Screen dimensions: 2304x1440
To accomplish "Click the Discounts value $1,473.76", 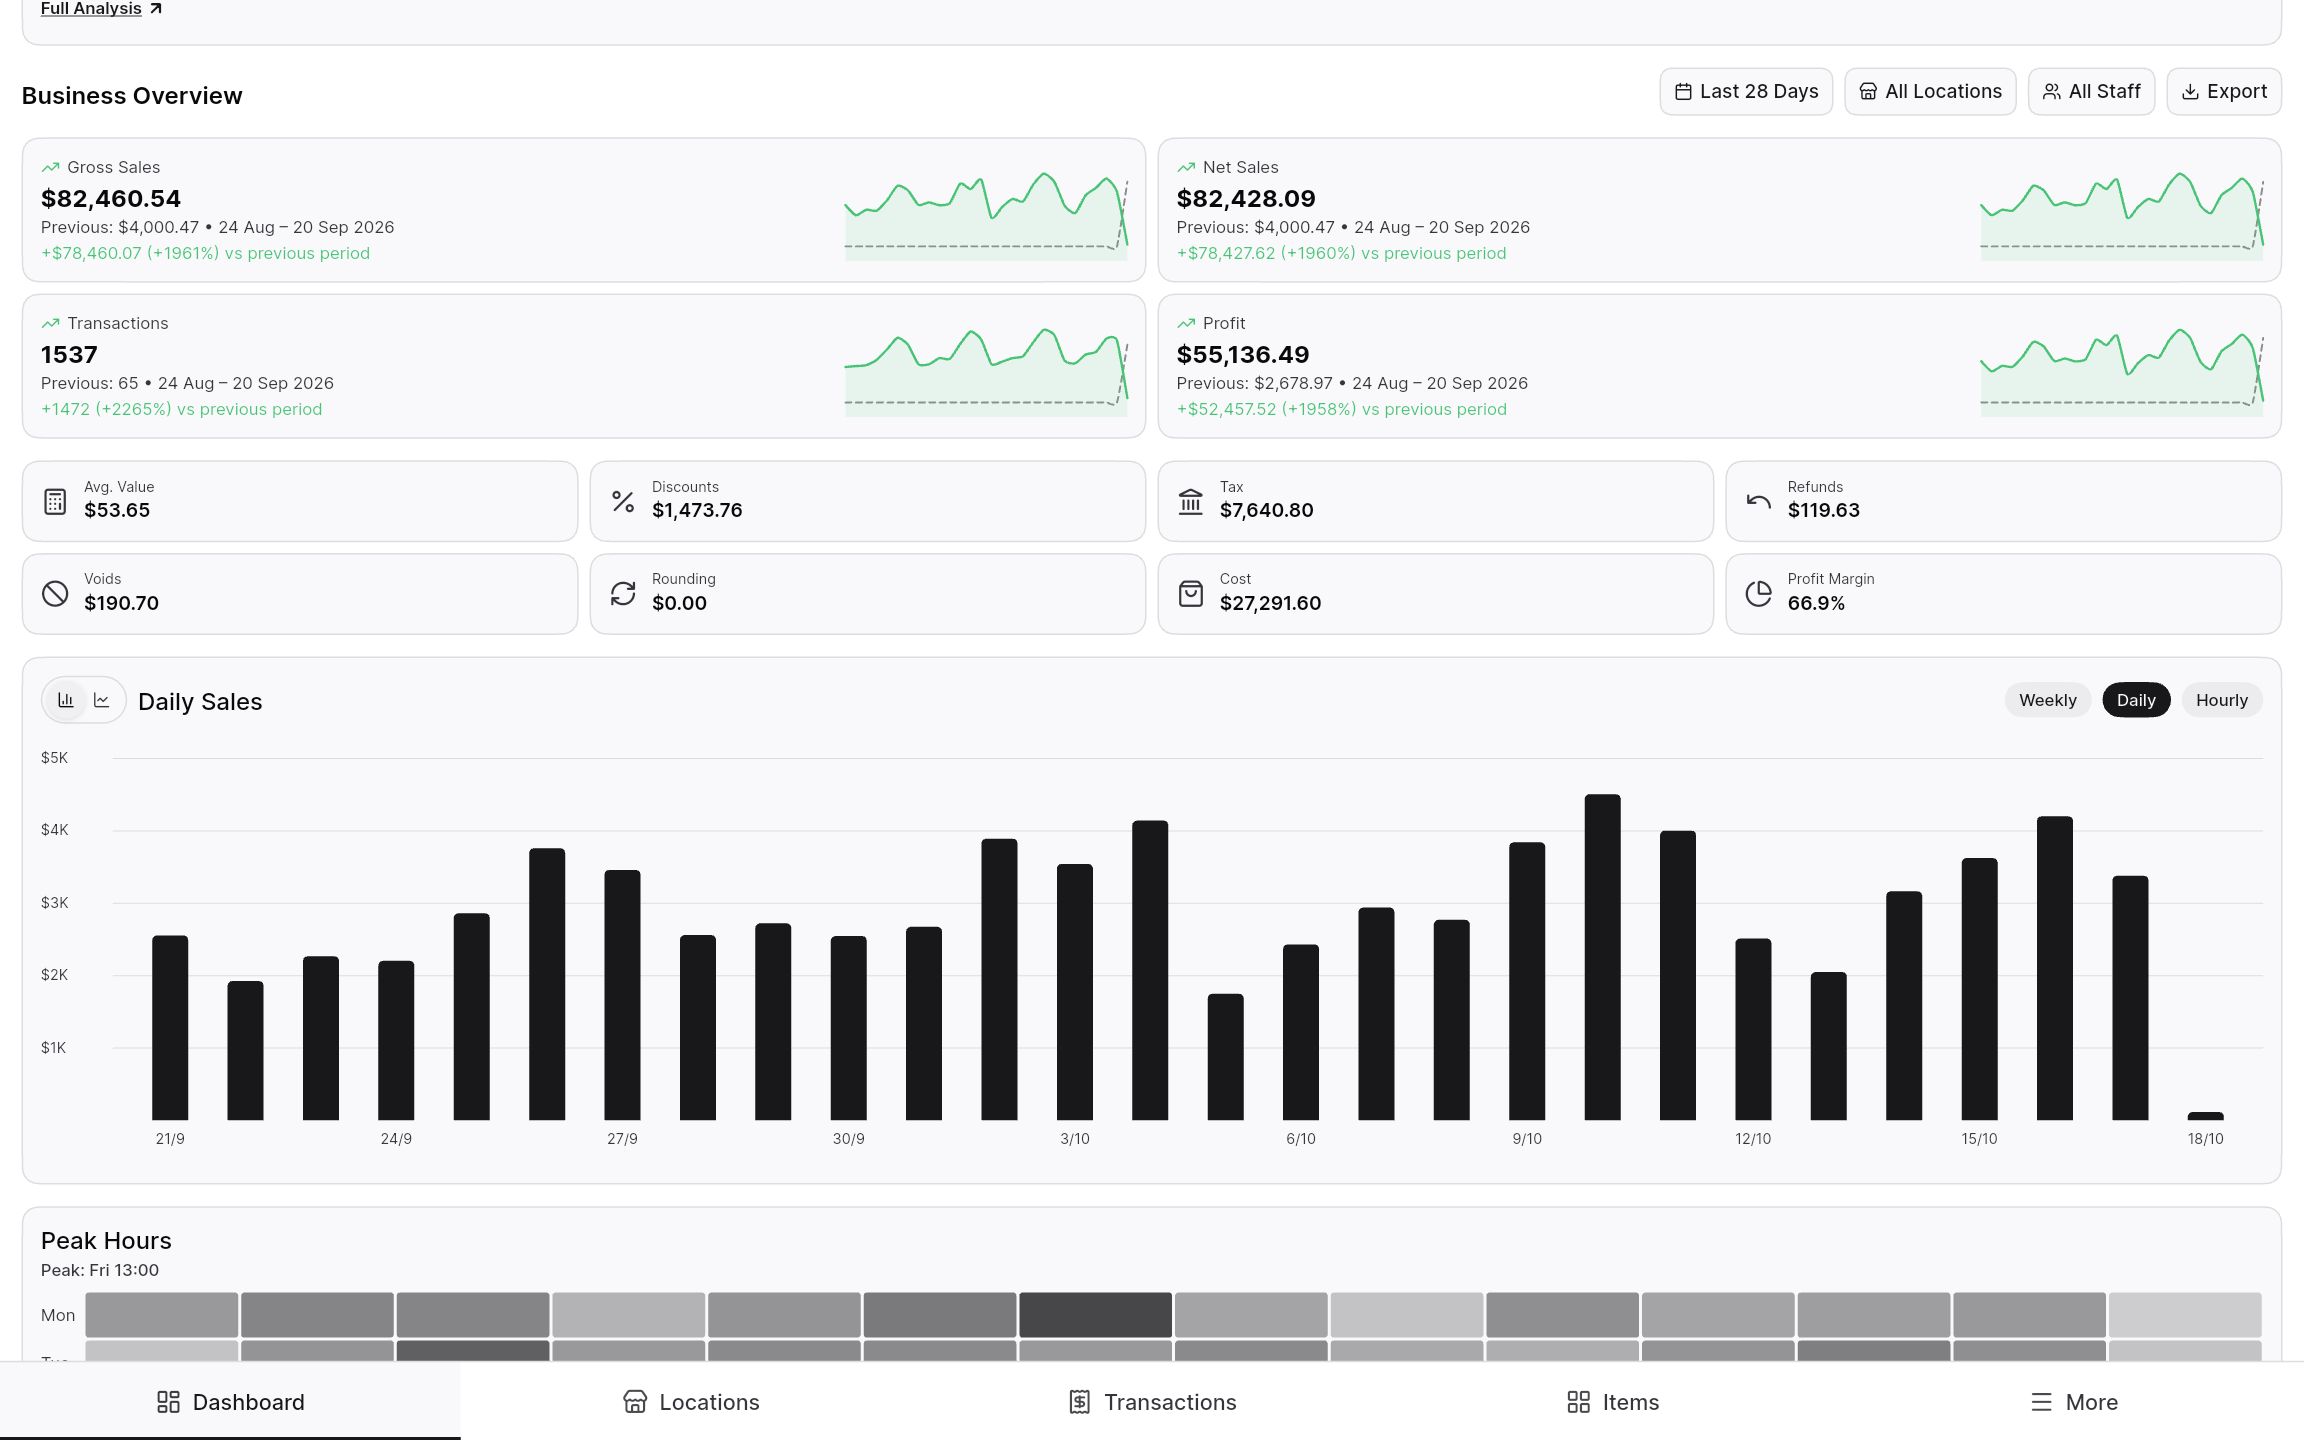I will point(697,510).
